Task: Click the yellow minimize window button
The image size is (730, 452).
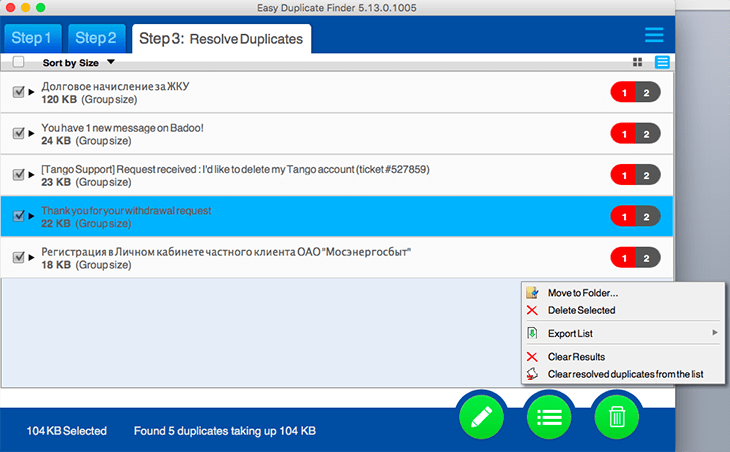Action: tap(26, 7)
